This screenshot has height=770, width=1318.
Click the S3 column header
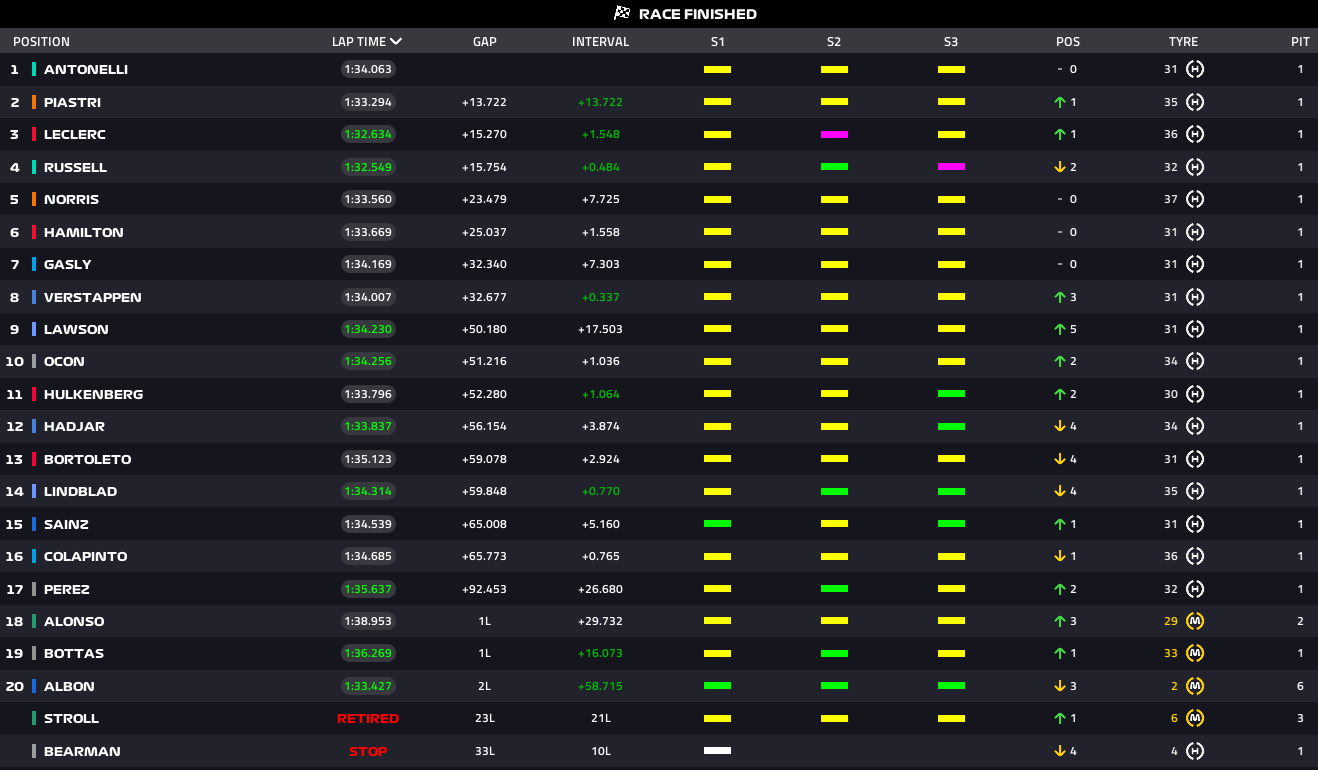click(x=951, y=42)
